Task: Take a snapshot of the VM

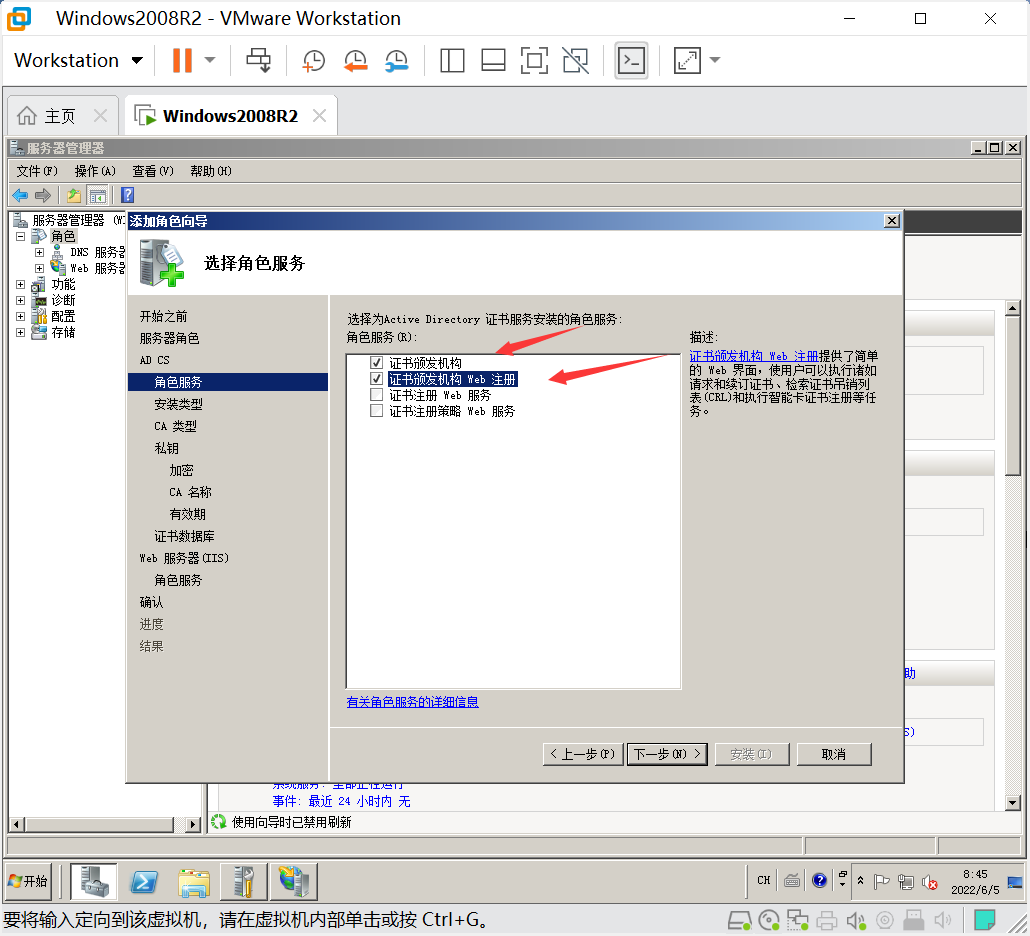Action: pyautogui.click(x=313, y=60)
